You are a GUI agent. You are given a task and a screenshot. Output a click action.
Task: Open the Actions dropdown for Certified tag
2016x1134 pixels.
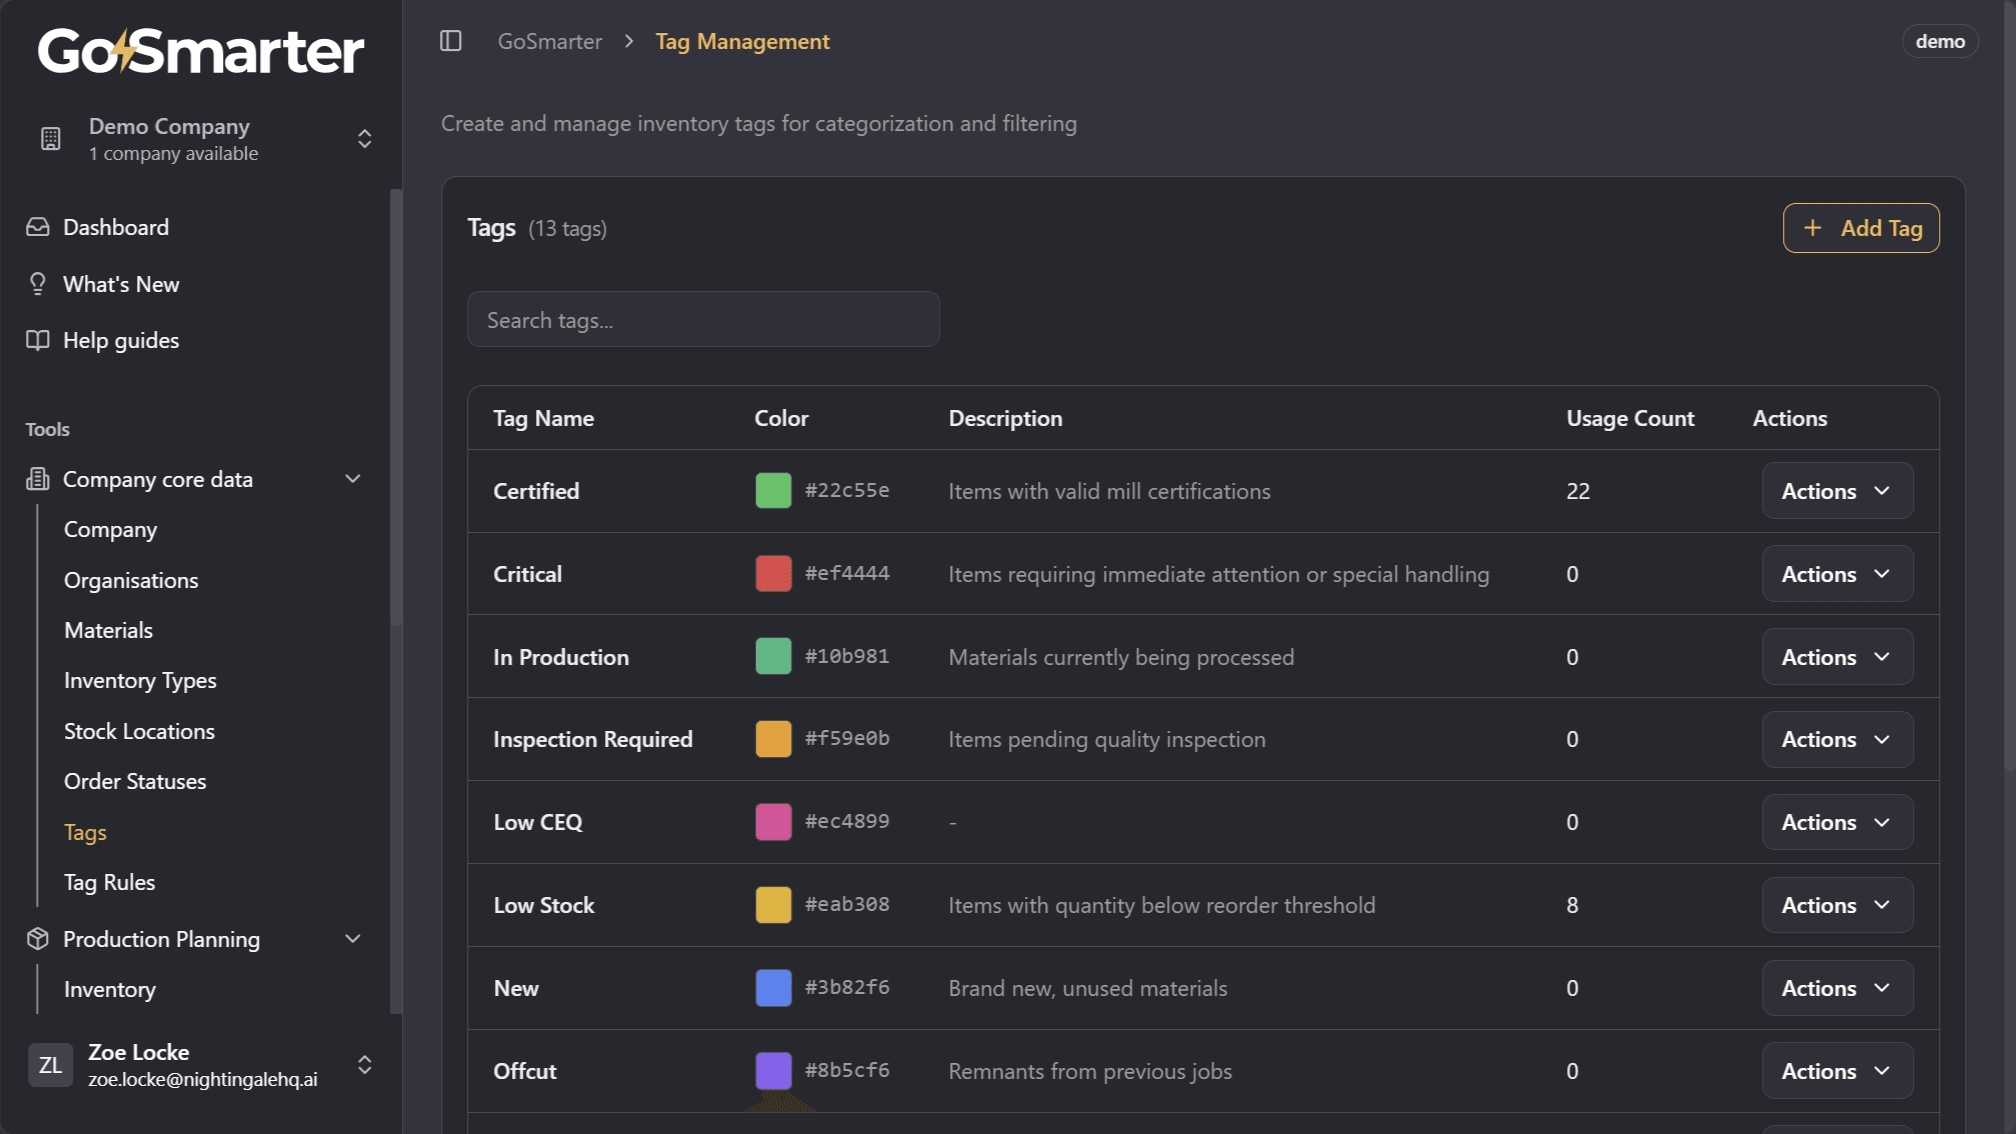(1837, 491)
